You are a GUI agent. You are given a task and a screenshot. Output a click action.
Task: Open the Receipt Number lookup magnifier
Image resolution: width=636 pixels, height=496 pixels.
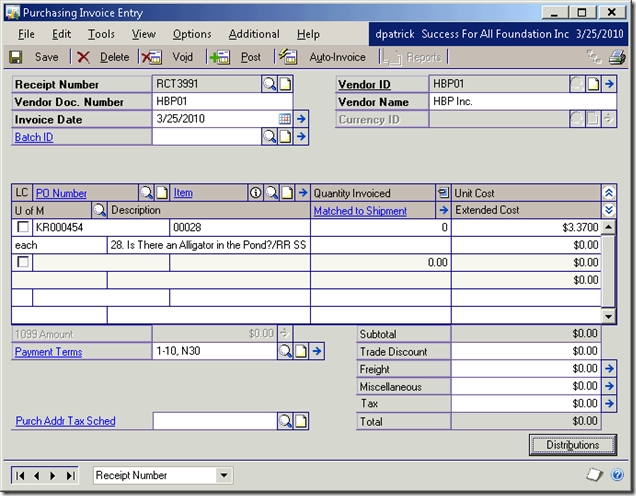pyautogui.click(x=269, y=84)
